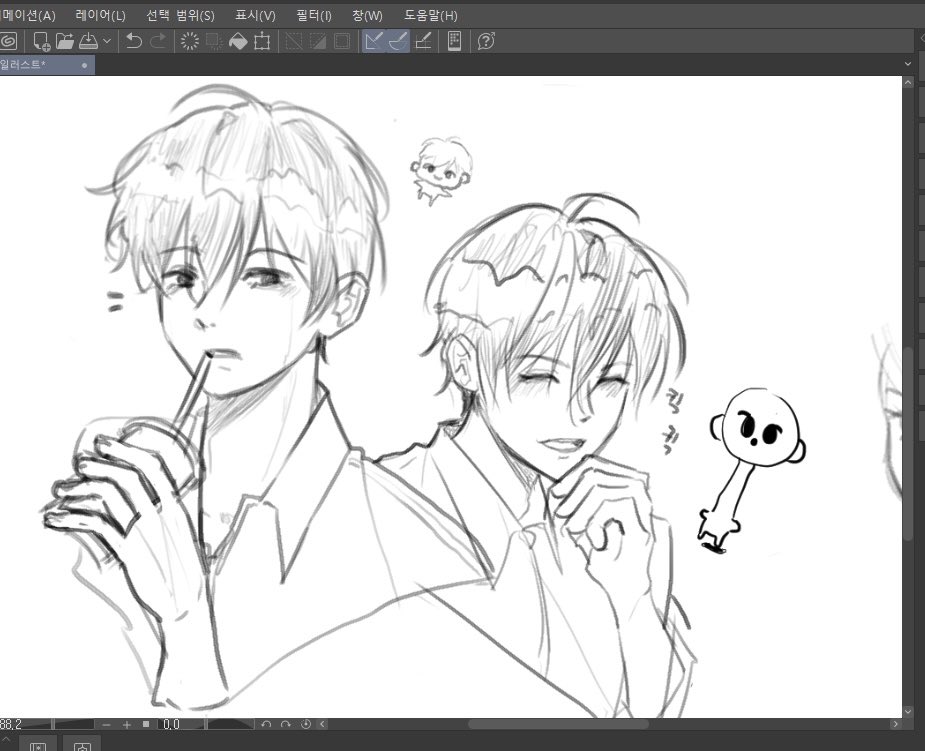
Task: Click the 88.2 zoom percentage field
Action: (12, 724)
